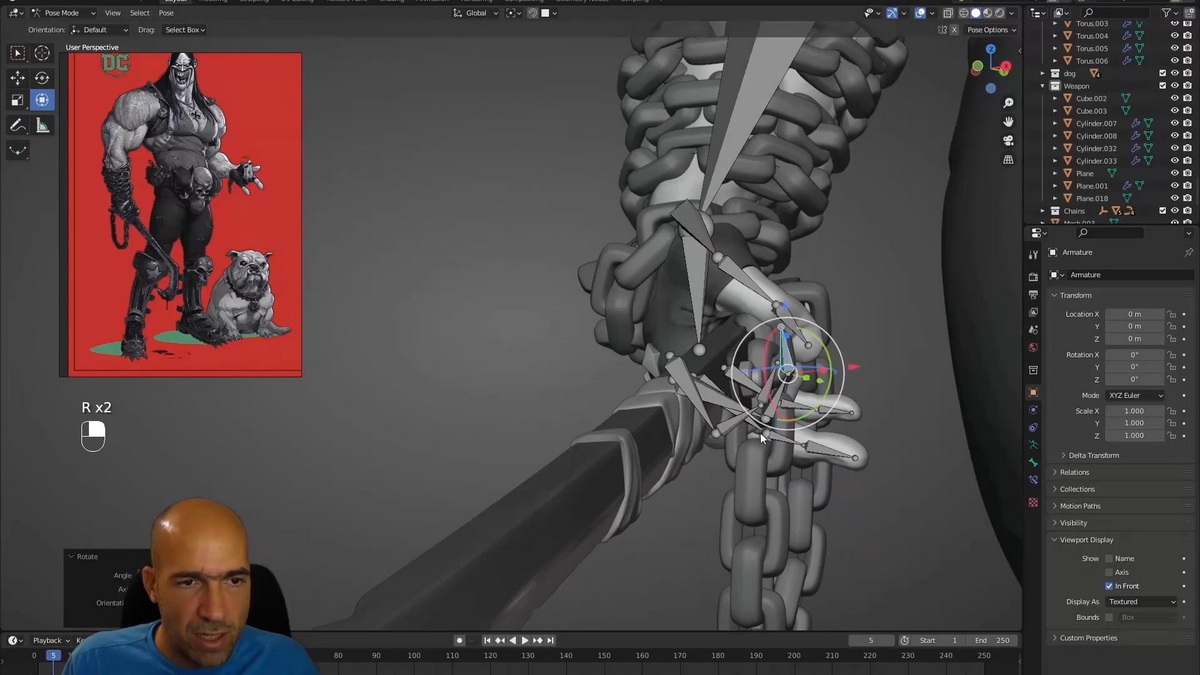
Task: Uncheck the dog collection checkbox
Action: [1163, 73]
